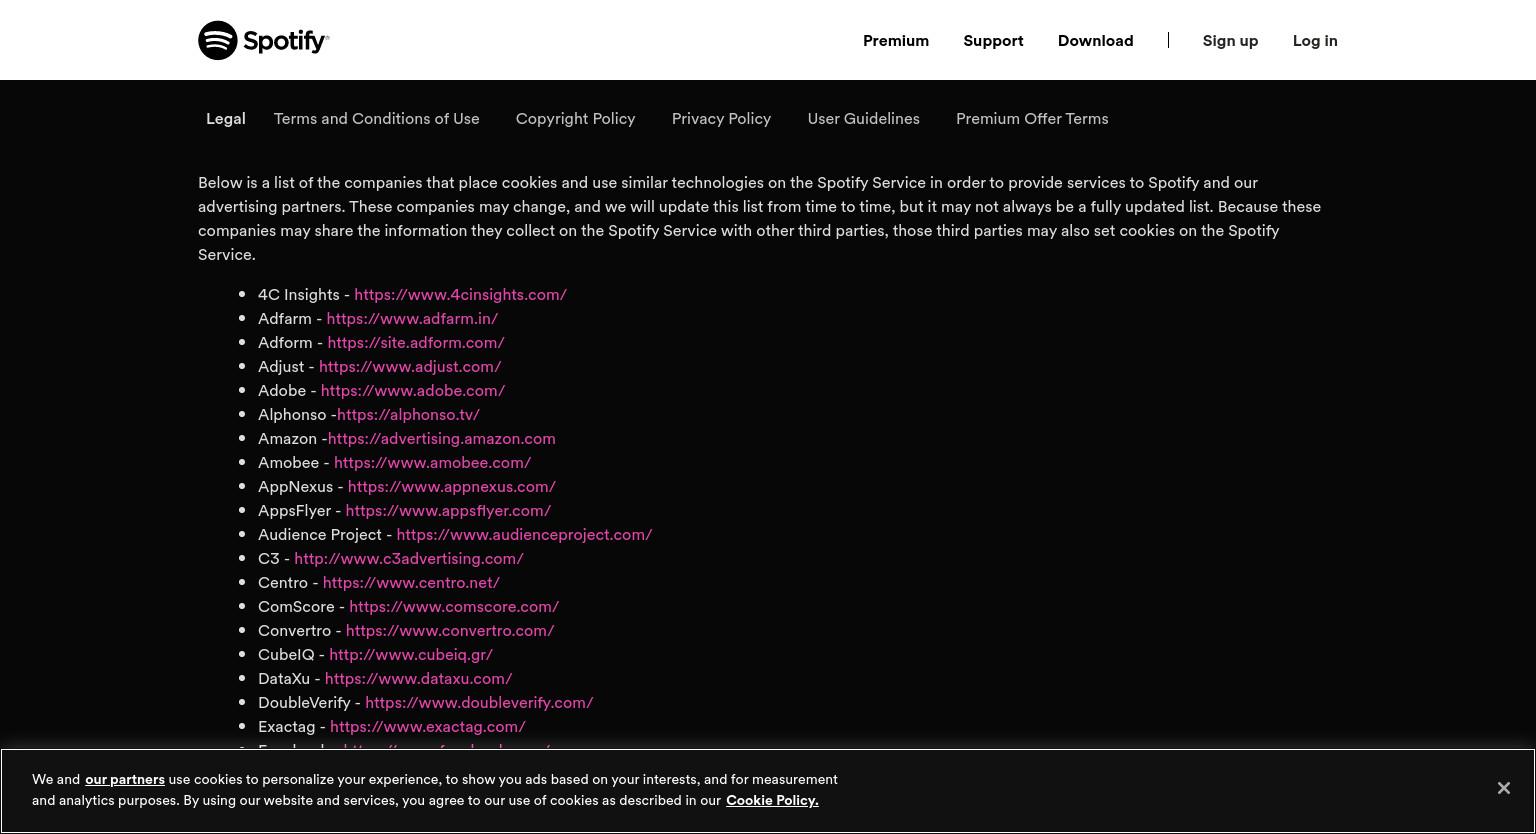1536x834 pixels.
Task: Follow the cubeiq.gr link
Action: tap(411, 654)
